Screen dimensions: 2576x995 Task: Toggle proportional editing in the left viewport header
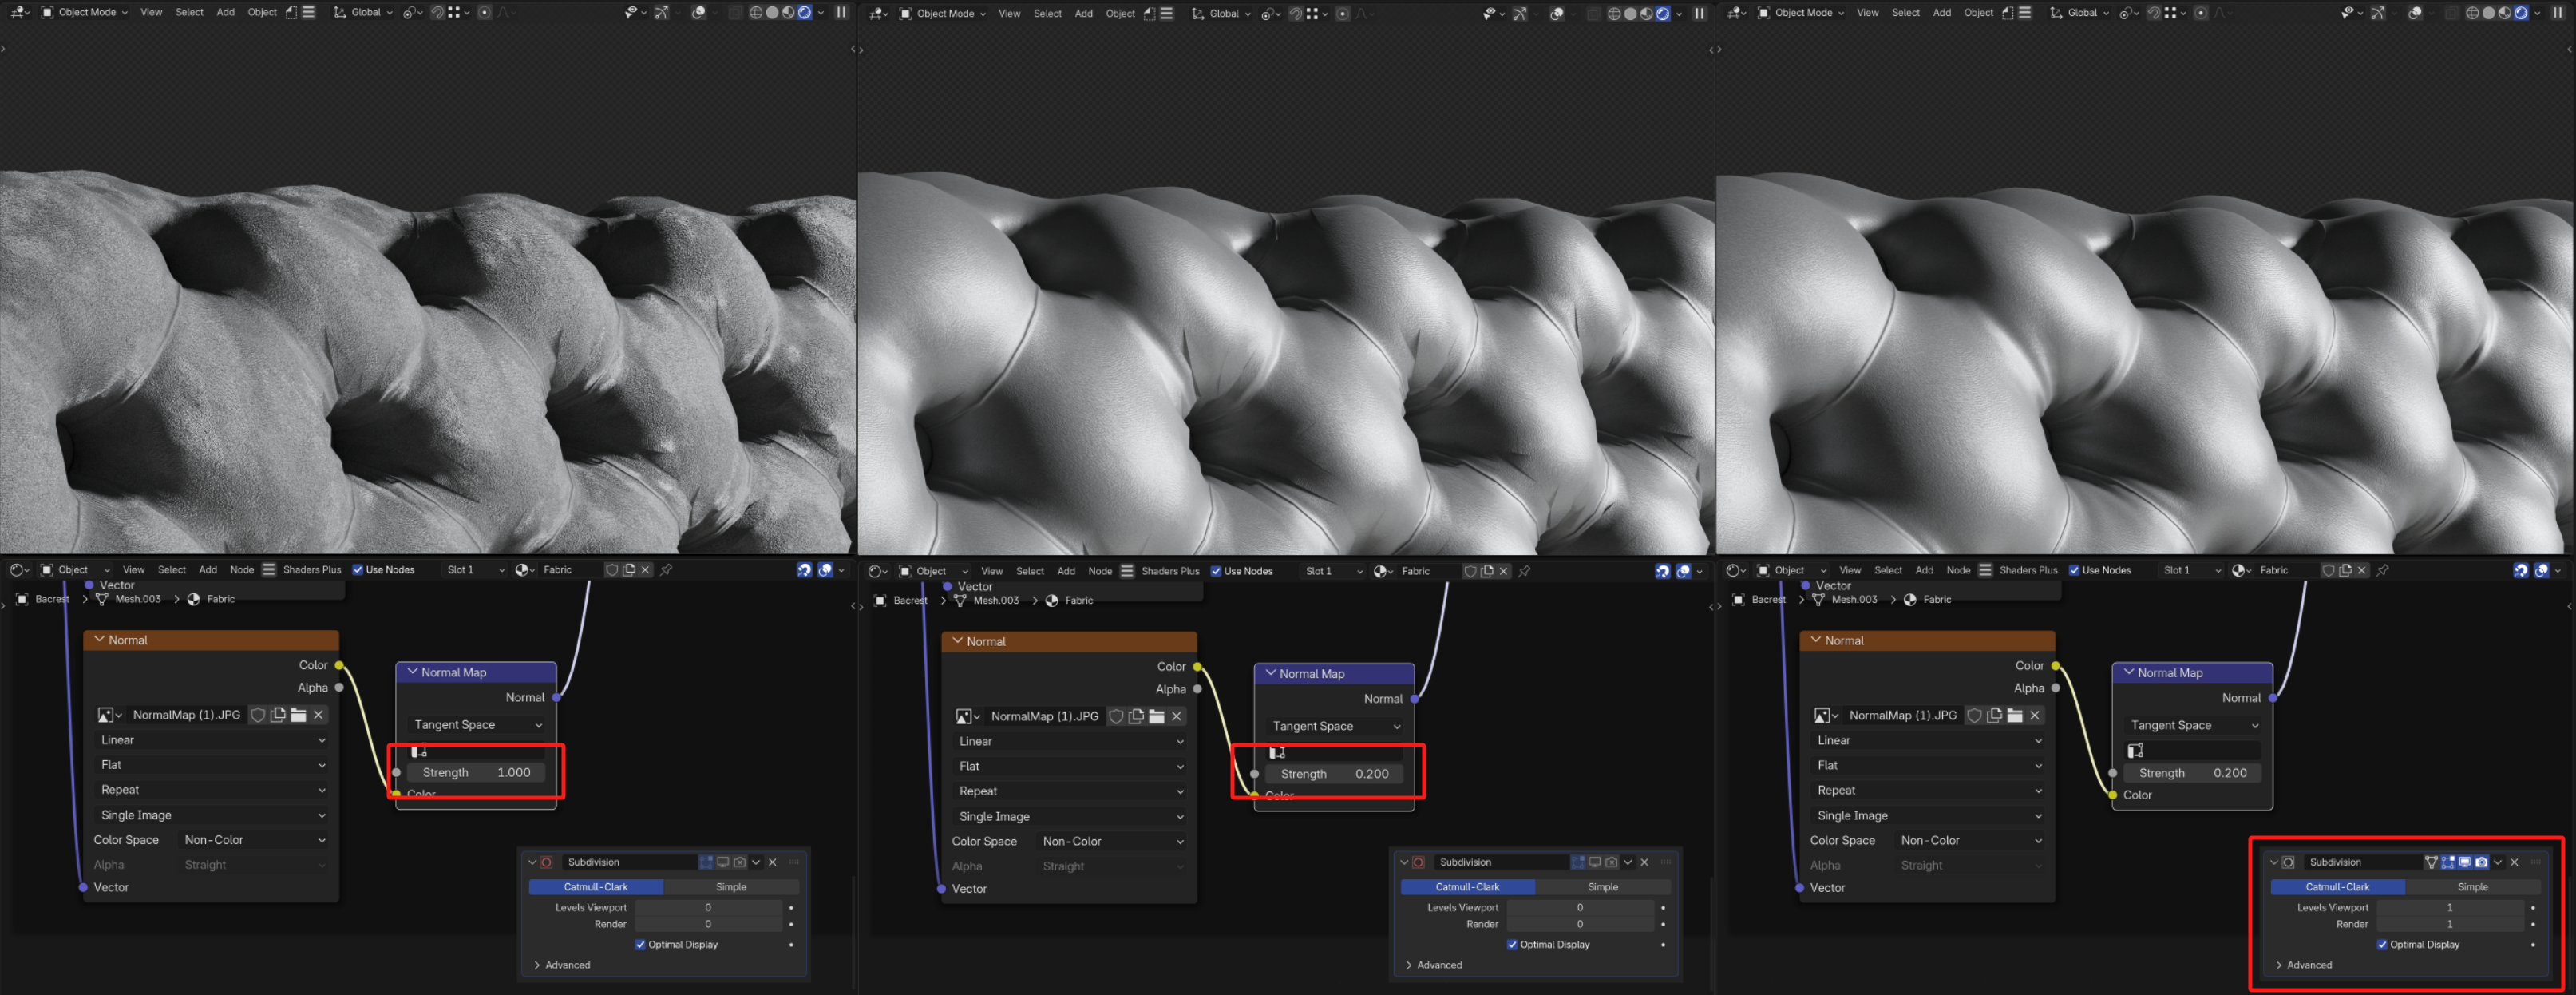484,13
